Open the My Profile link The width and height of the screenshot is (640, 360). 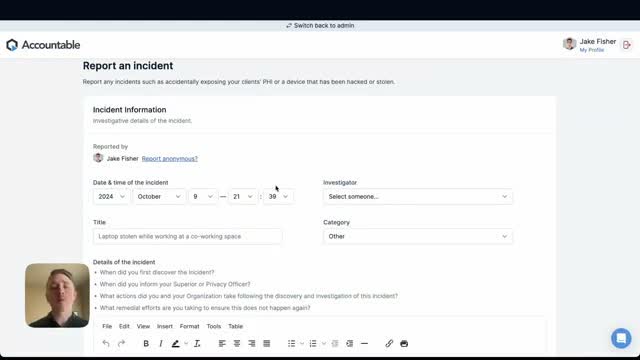click(592, 50)
